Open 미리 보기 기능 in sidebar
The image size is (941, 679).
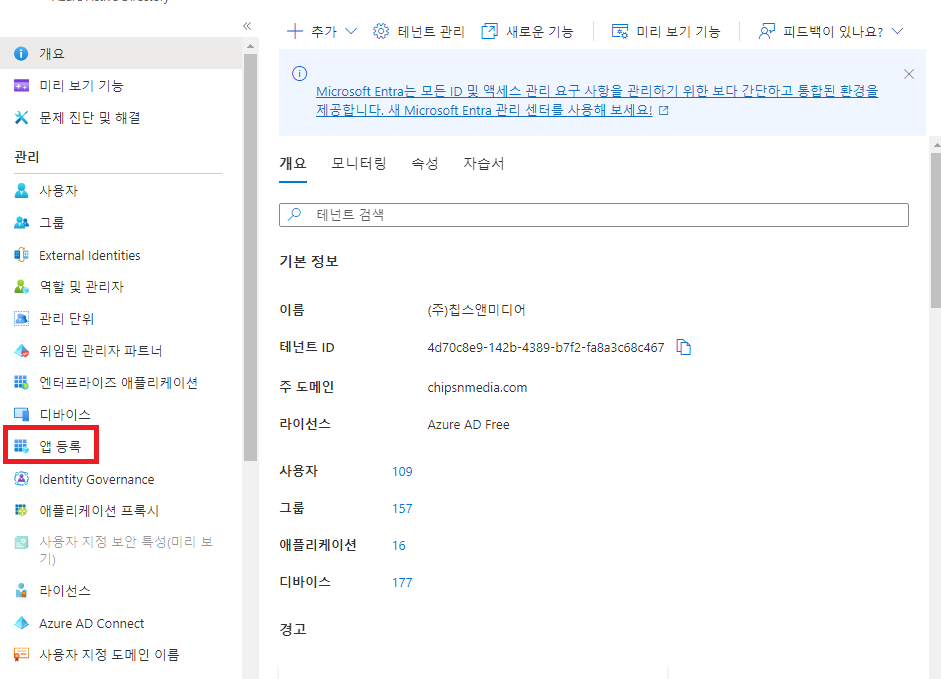tap(80, 86)
